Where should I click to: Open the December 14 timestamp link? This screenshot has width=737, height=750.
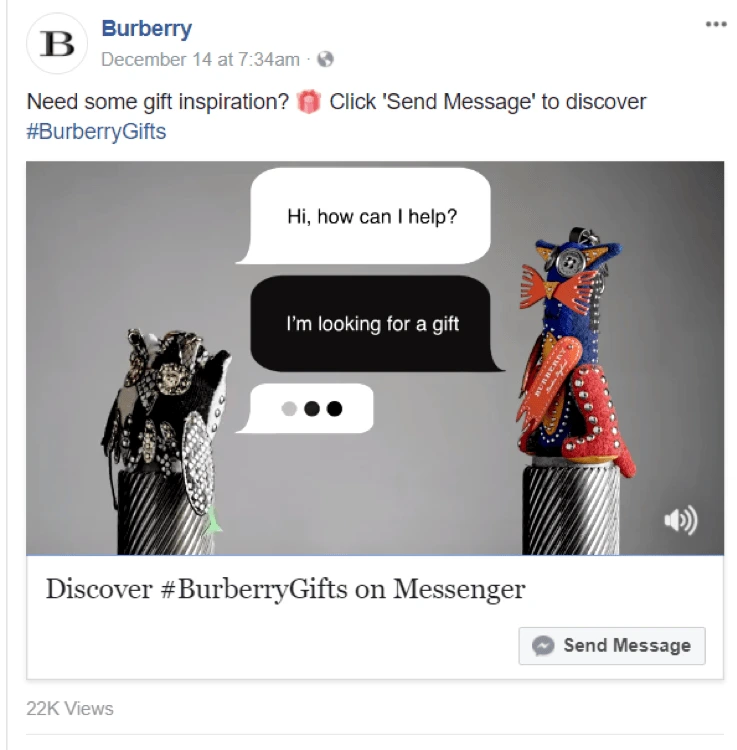[200, 60]
